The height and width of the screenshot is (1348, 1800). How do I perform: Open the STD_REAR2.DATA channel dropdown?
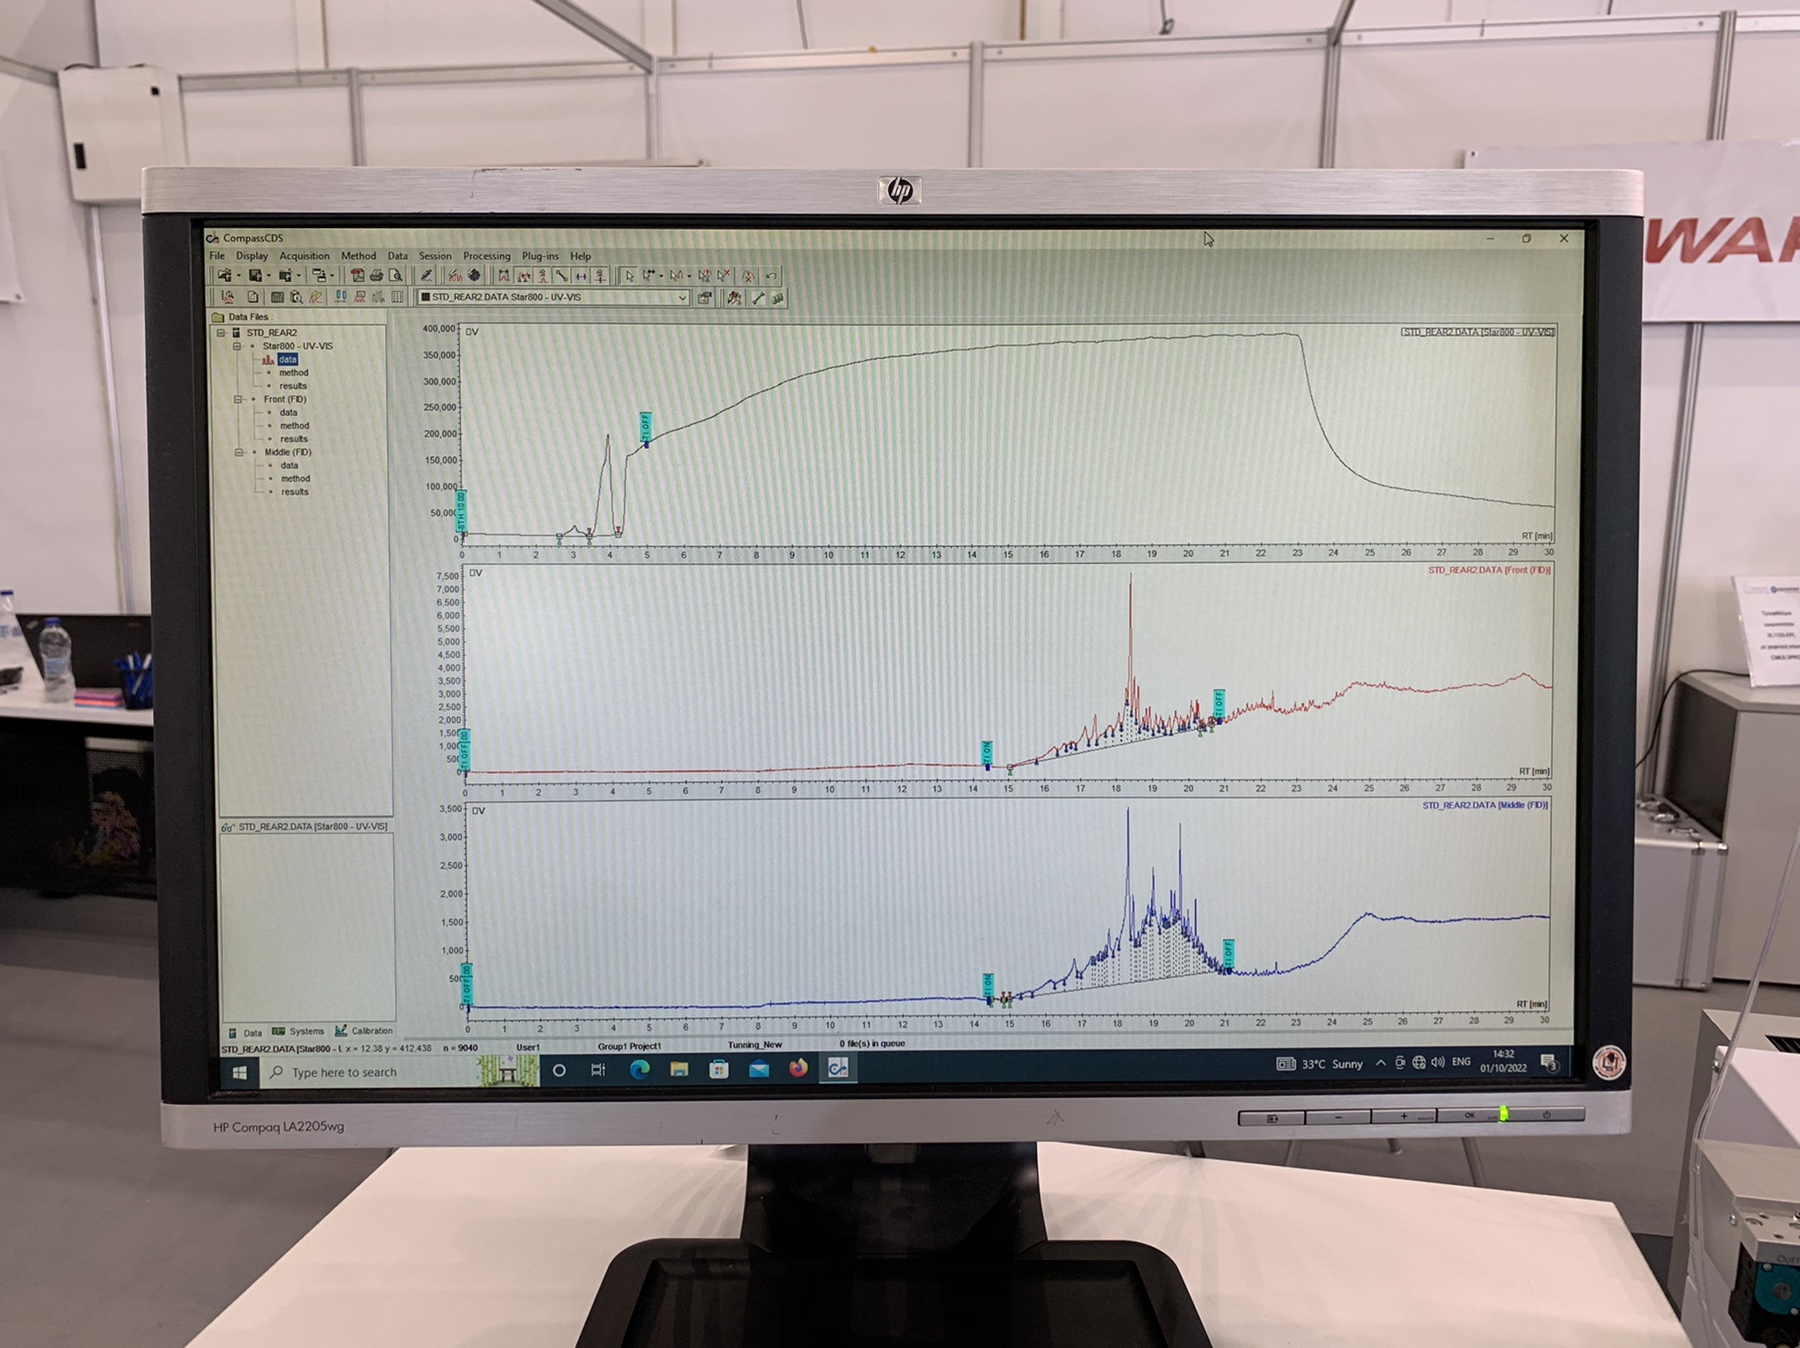[682, 297]
